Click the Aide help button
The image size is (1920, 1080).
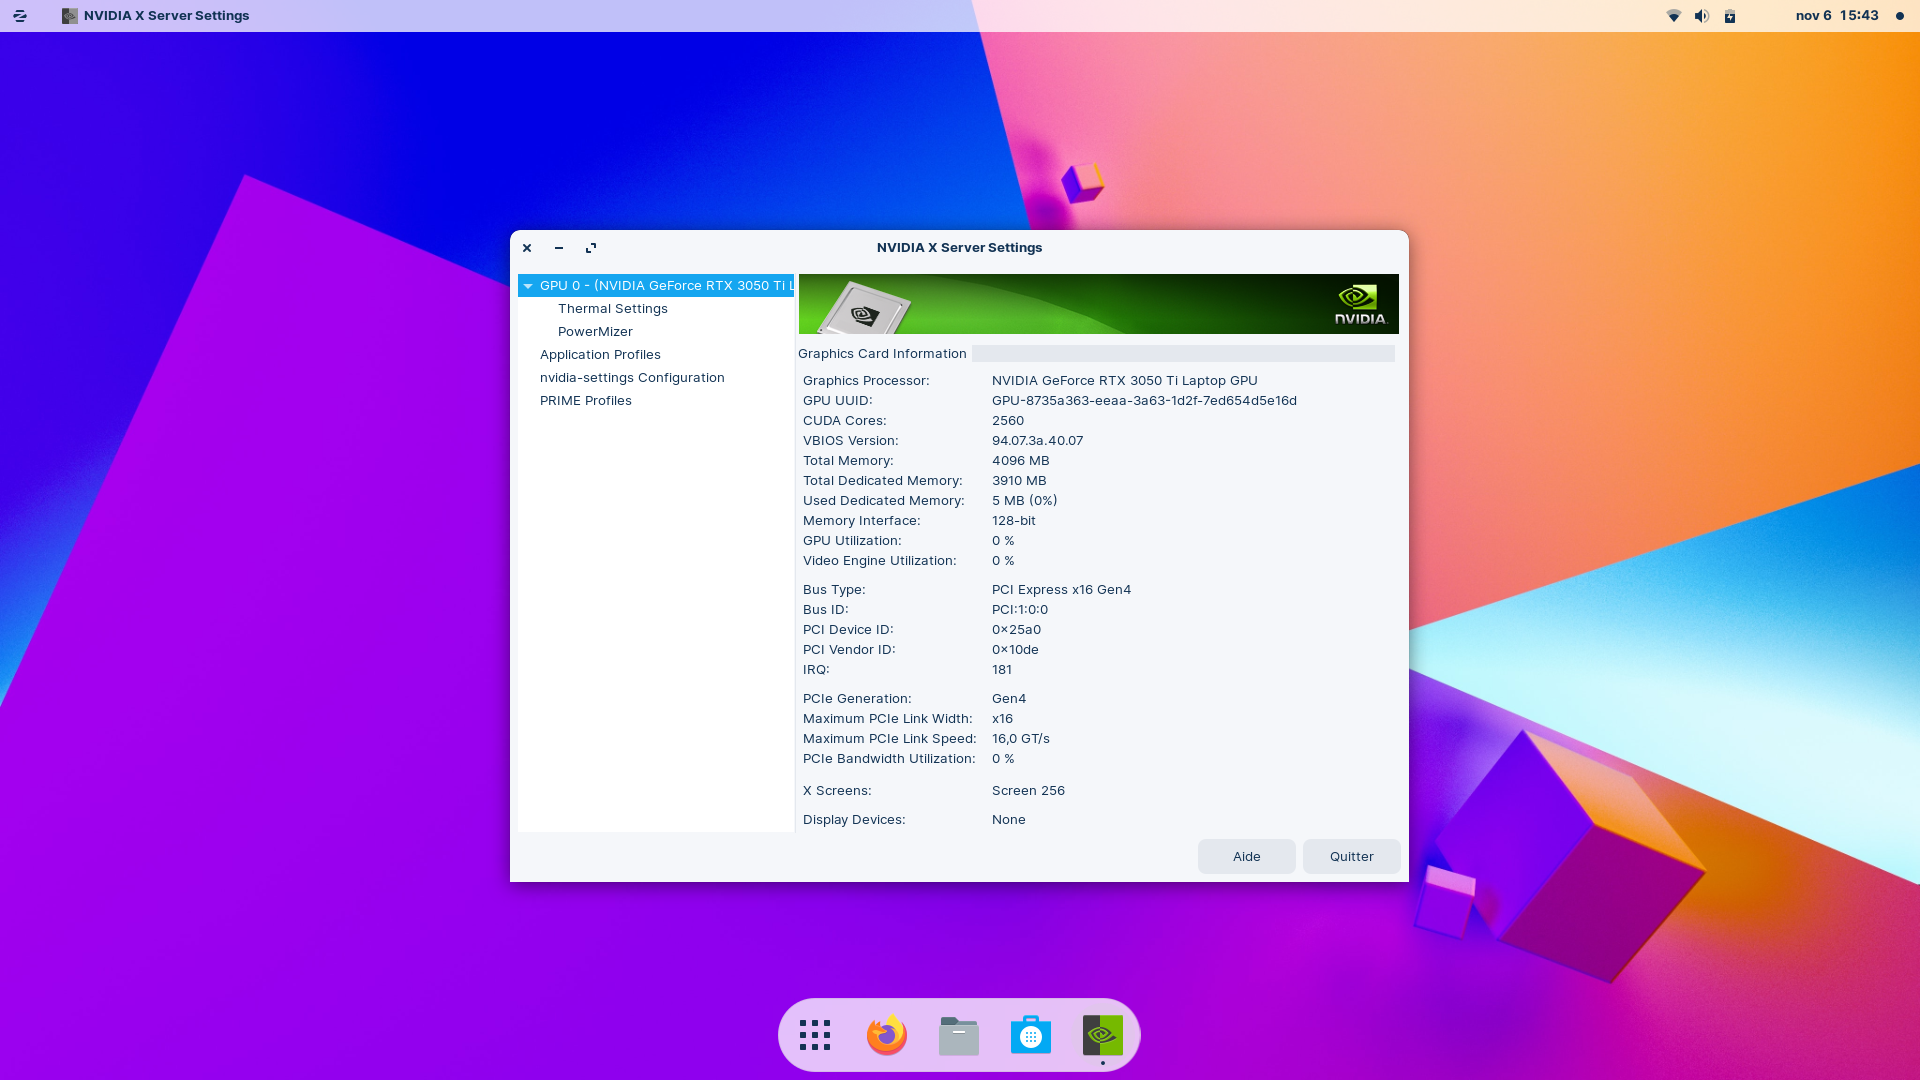[x=1246, y=857]
